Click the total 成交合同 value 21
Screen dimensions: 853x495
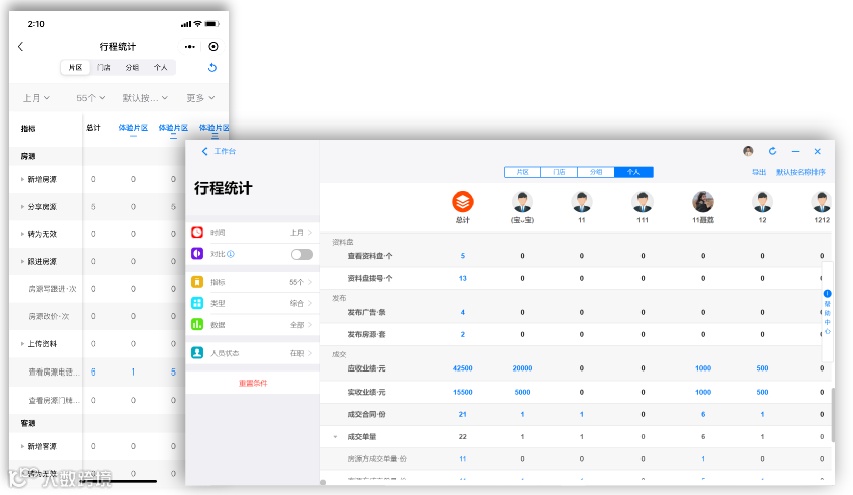(462, 414)
